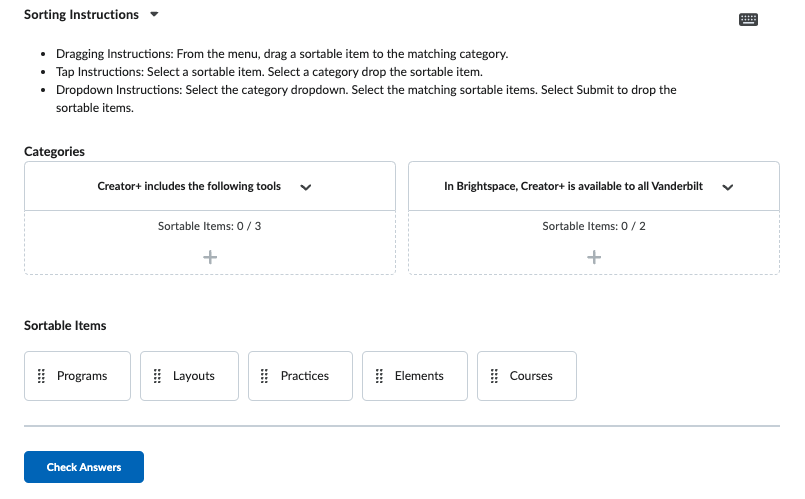The height and width of the screenshot is (499, 805).
Task: Select the Courses sortable item
Action: [531, 376]
